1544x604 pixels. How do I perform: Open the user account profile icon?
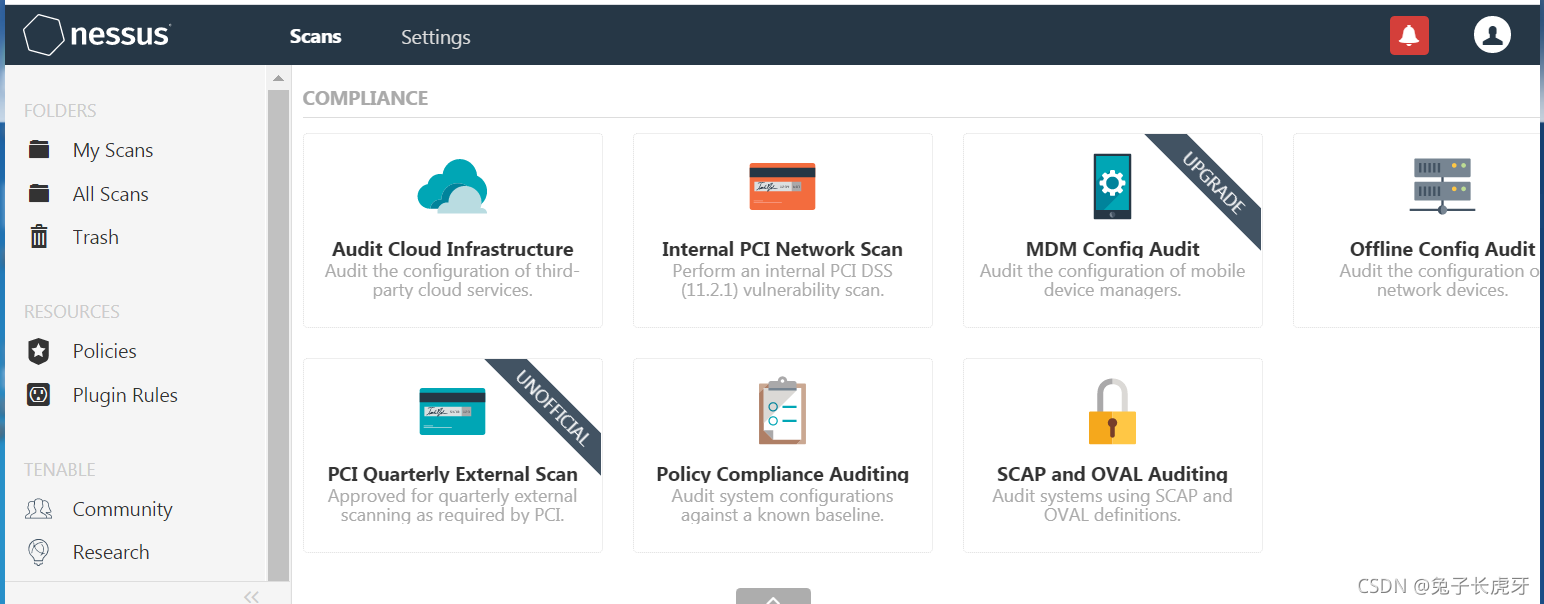pyautogui.click(x=1492, y=35)
